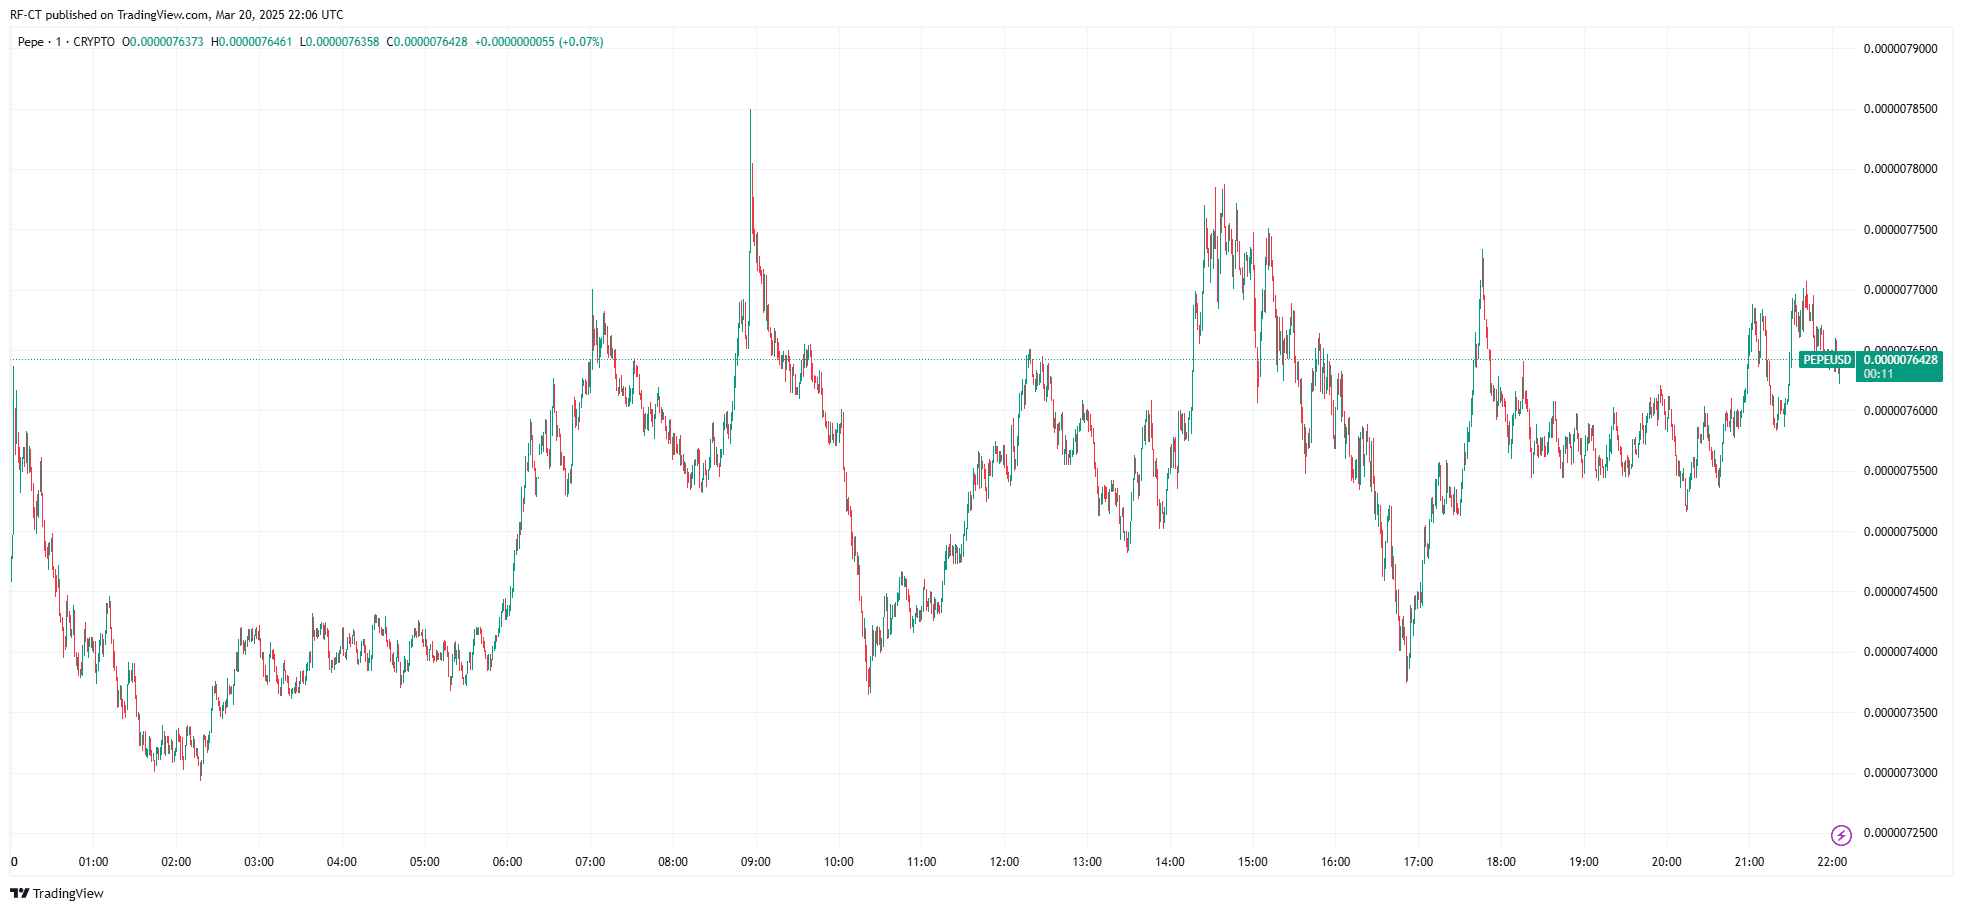
Task: Click the 01:00 time axis label
Action: tap(93, 862)
